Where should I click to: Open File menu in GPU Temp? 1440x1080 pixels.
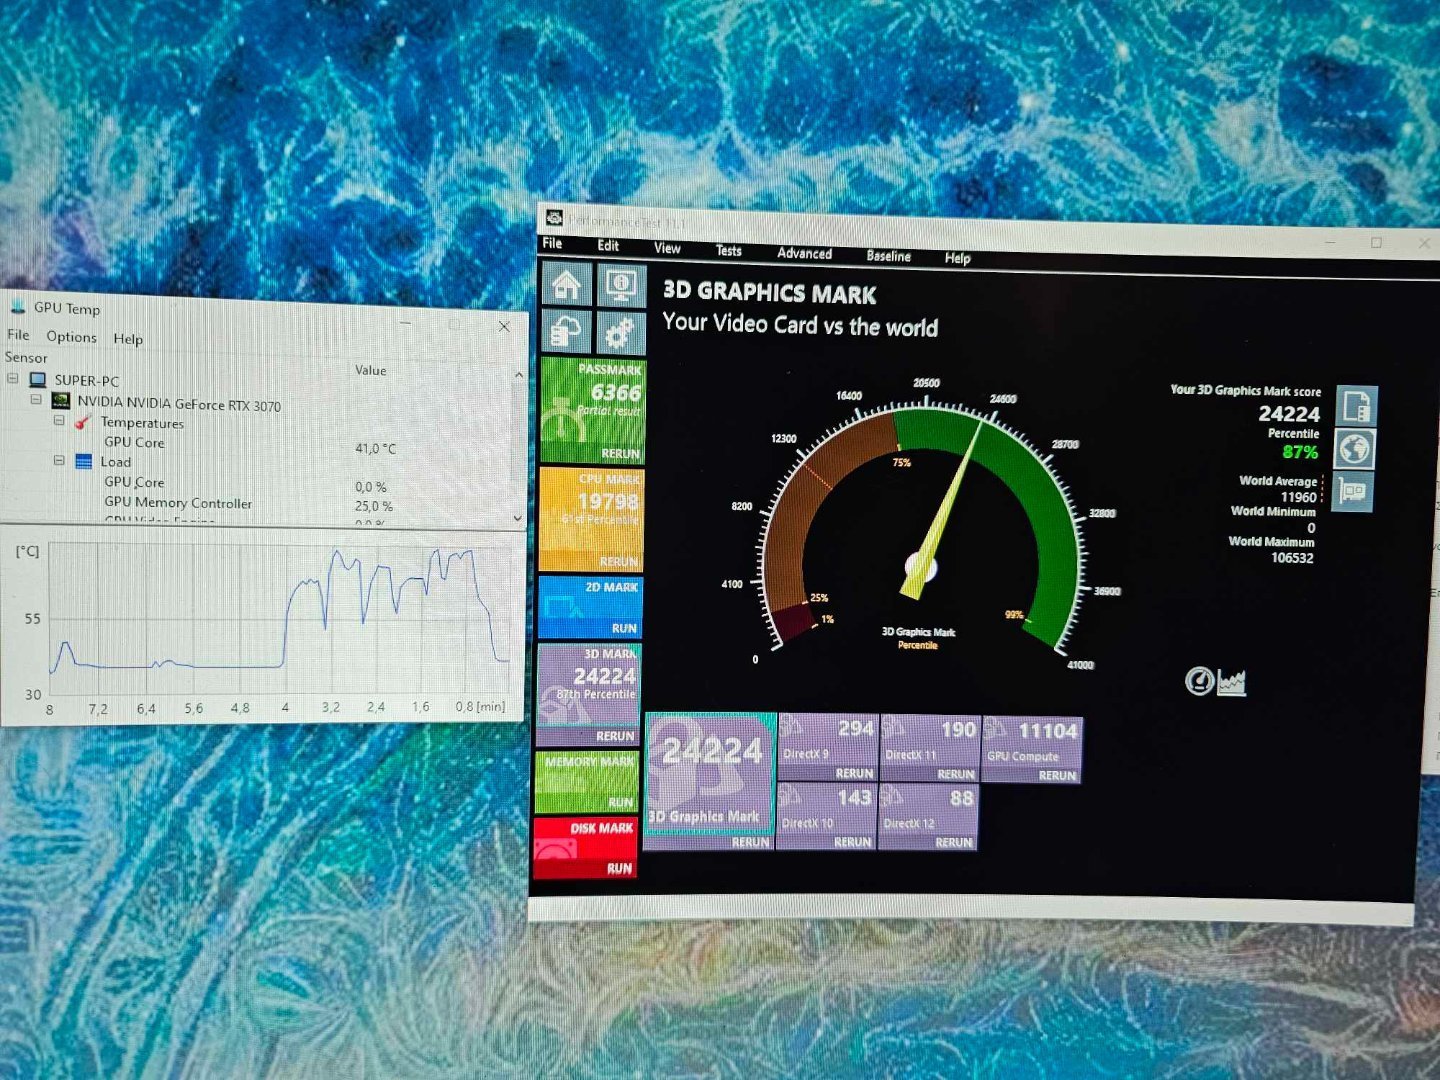coord(18,334)
